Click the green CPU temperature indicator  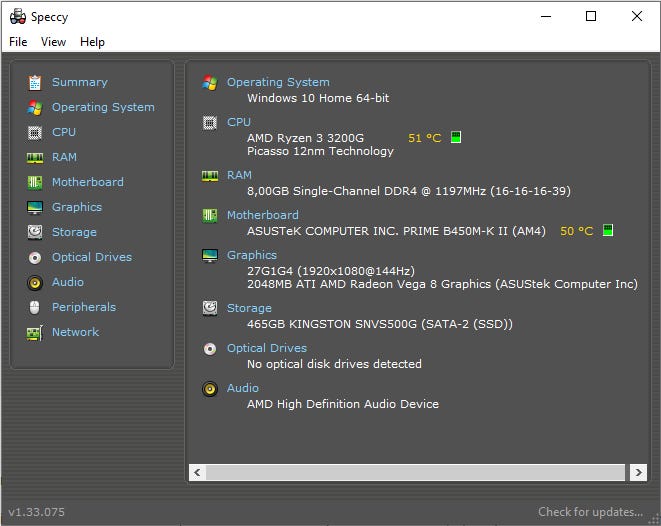point(456,137)
